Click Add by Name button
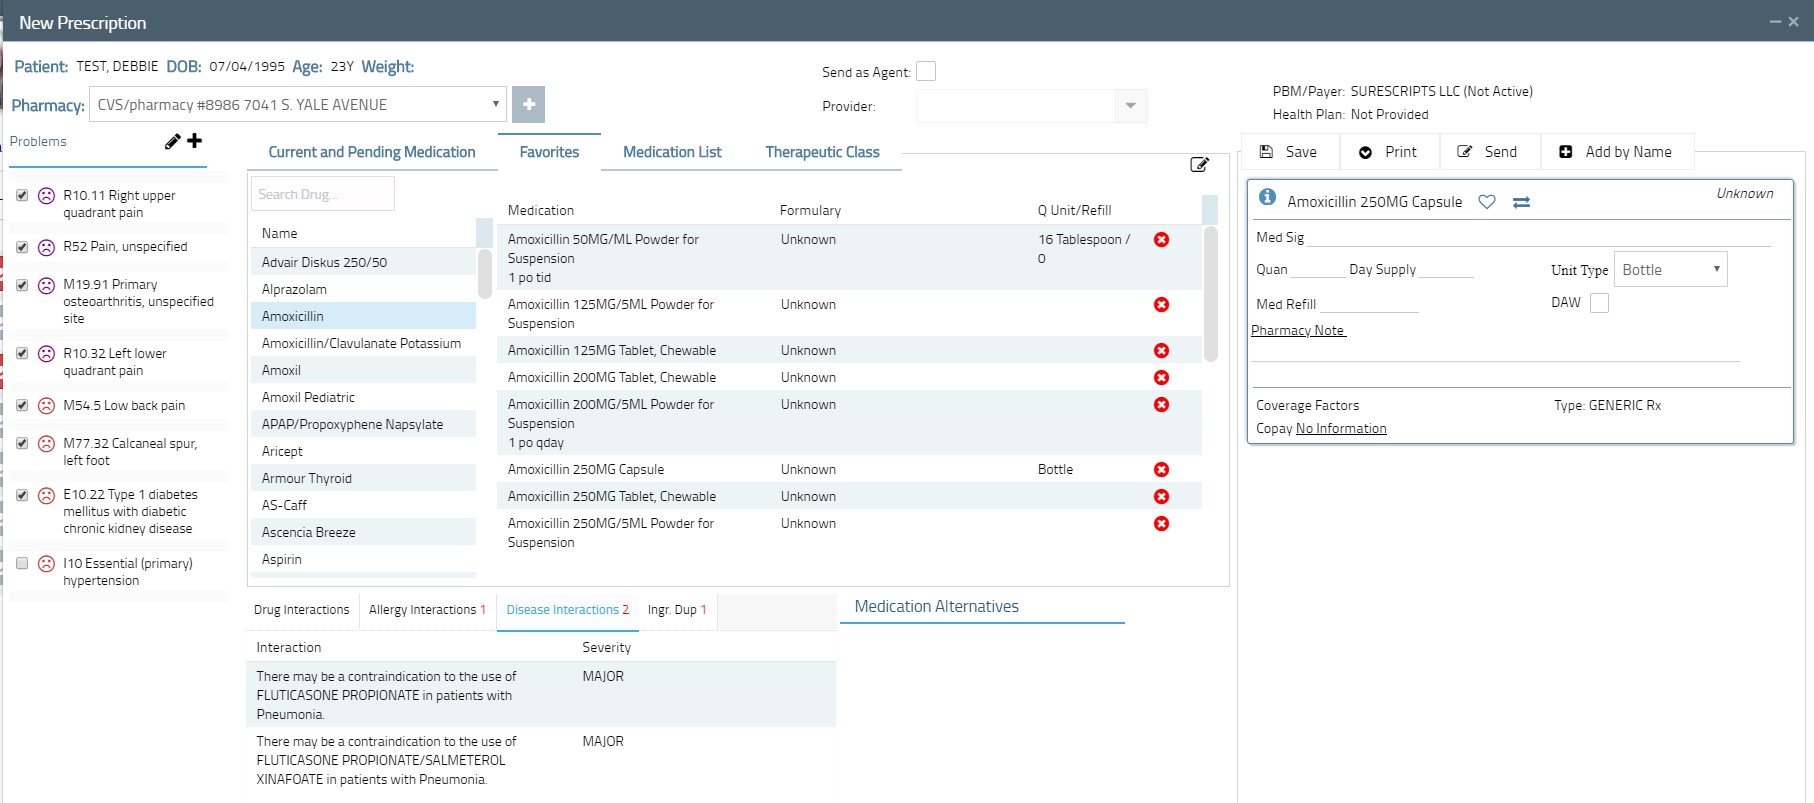The width and height of the screenshot is (1814, 803). tap(1616, 152)
